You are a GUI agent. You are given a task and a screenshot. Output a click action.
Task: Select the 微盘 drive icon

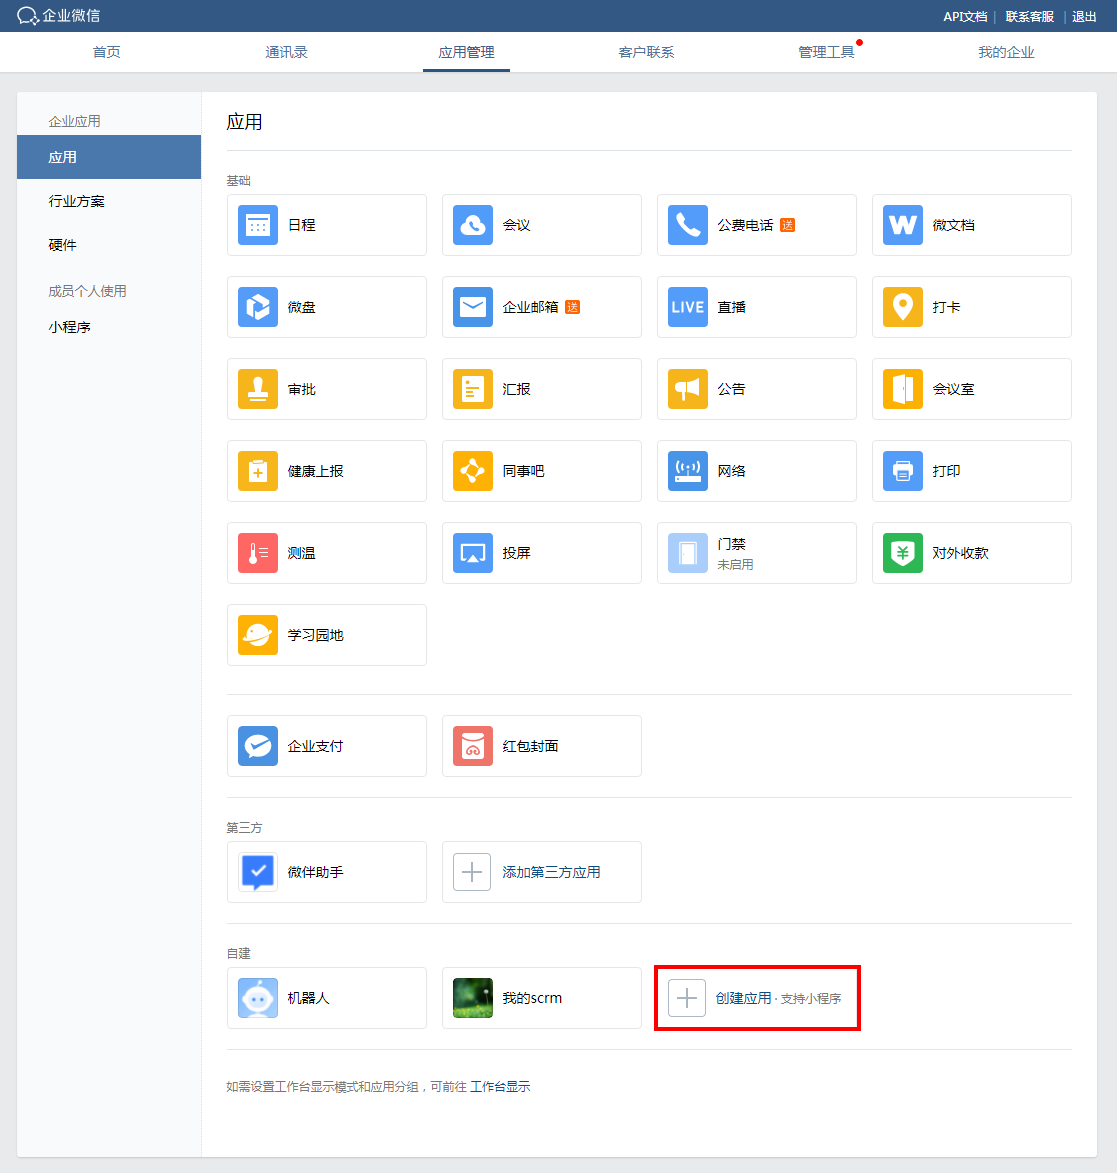pyautogui.click(x=258, y=307)
